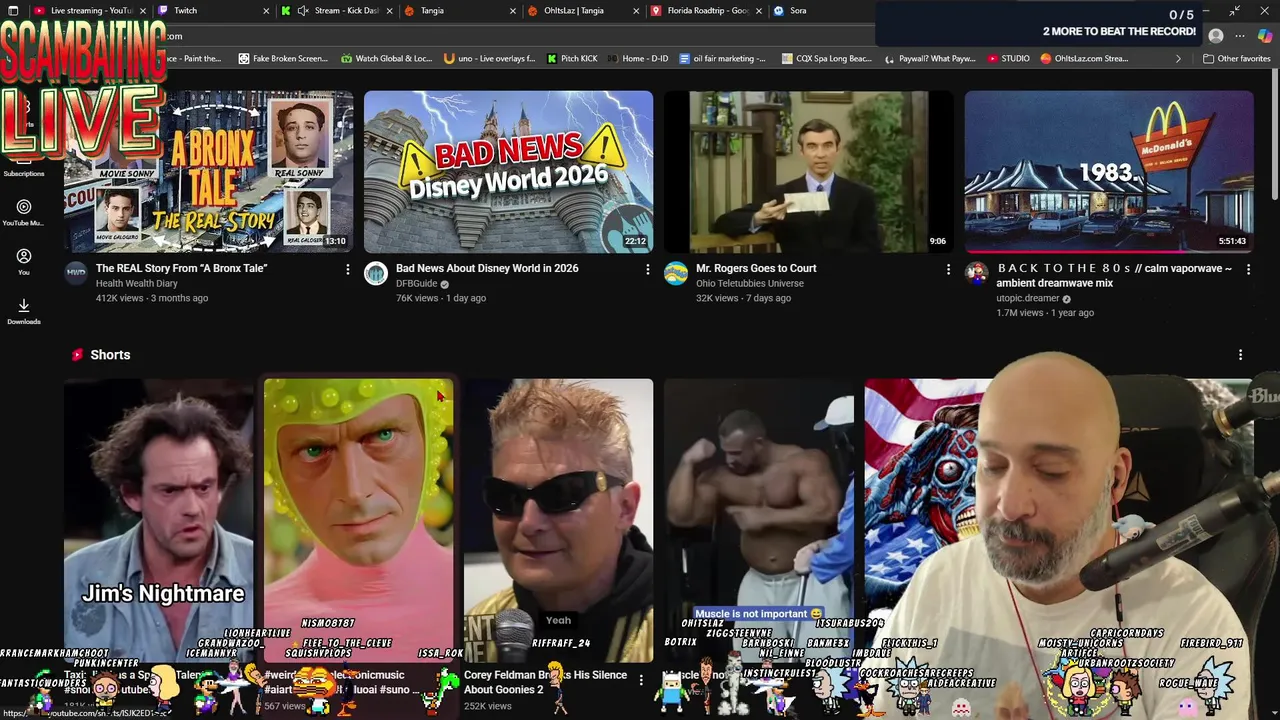The image size is (1280, 720).
Task: Play A Bronx Tale video thumbnail
Action: point(208,172)
